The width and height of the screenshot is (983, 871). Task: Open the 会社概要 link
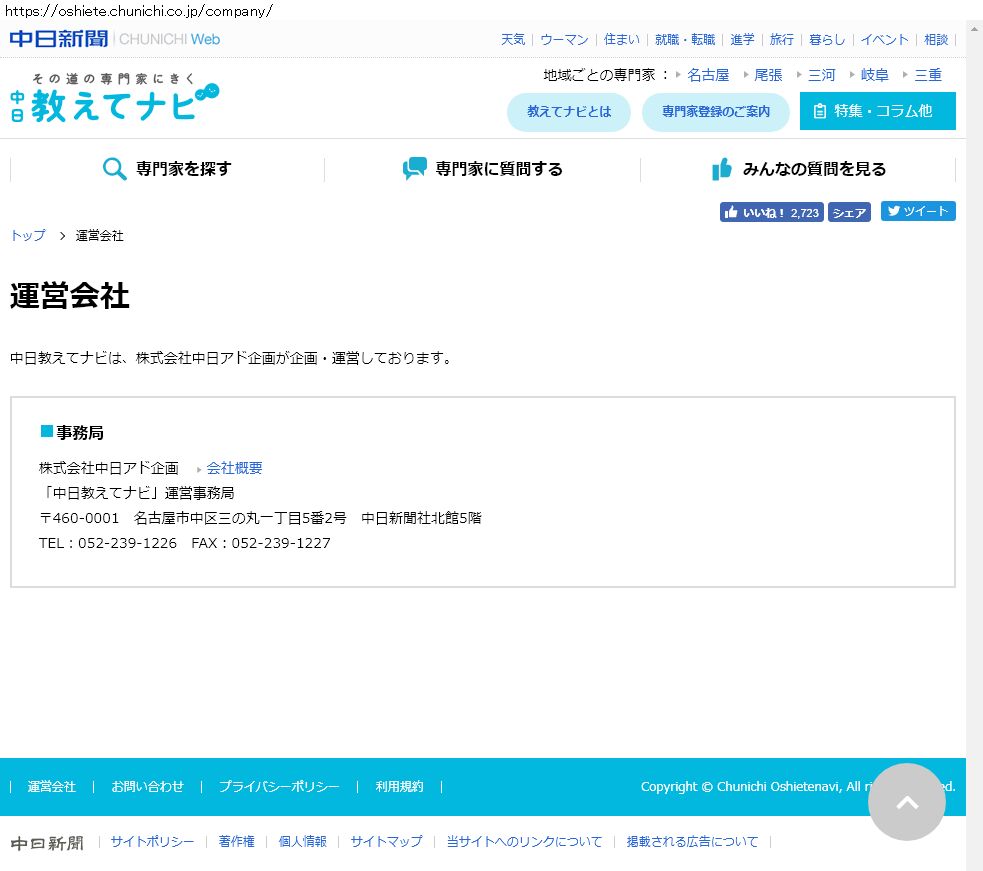[x=234, y=468]
